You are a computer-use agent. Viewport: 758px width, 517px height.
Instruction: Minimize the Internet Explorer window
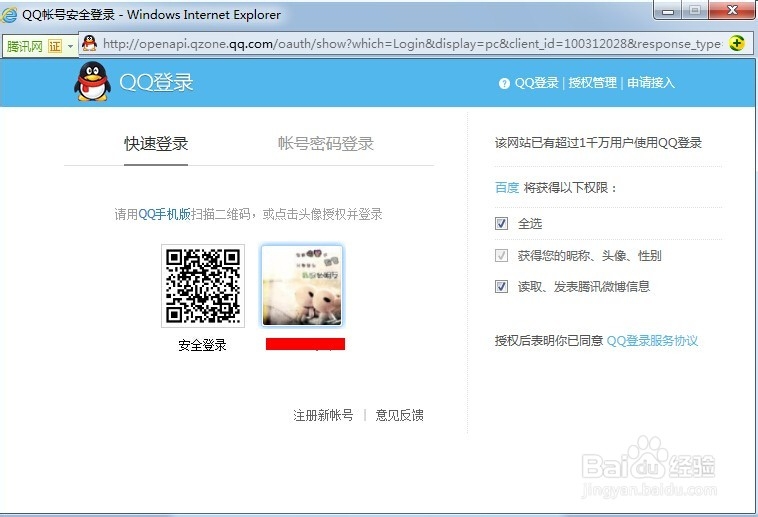668,10
